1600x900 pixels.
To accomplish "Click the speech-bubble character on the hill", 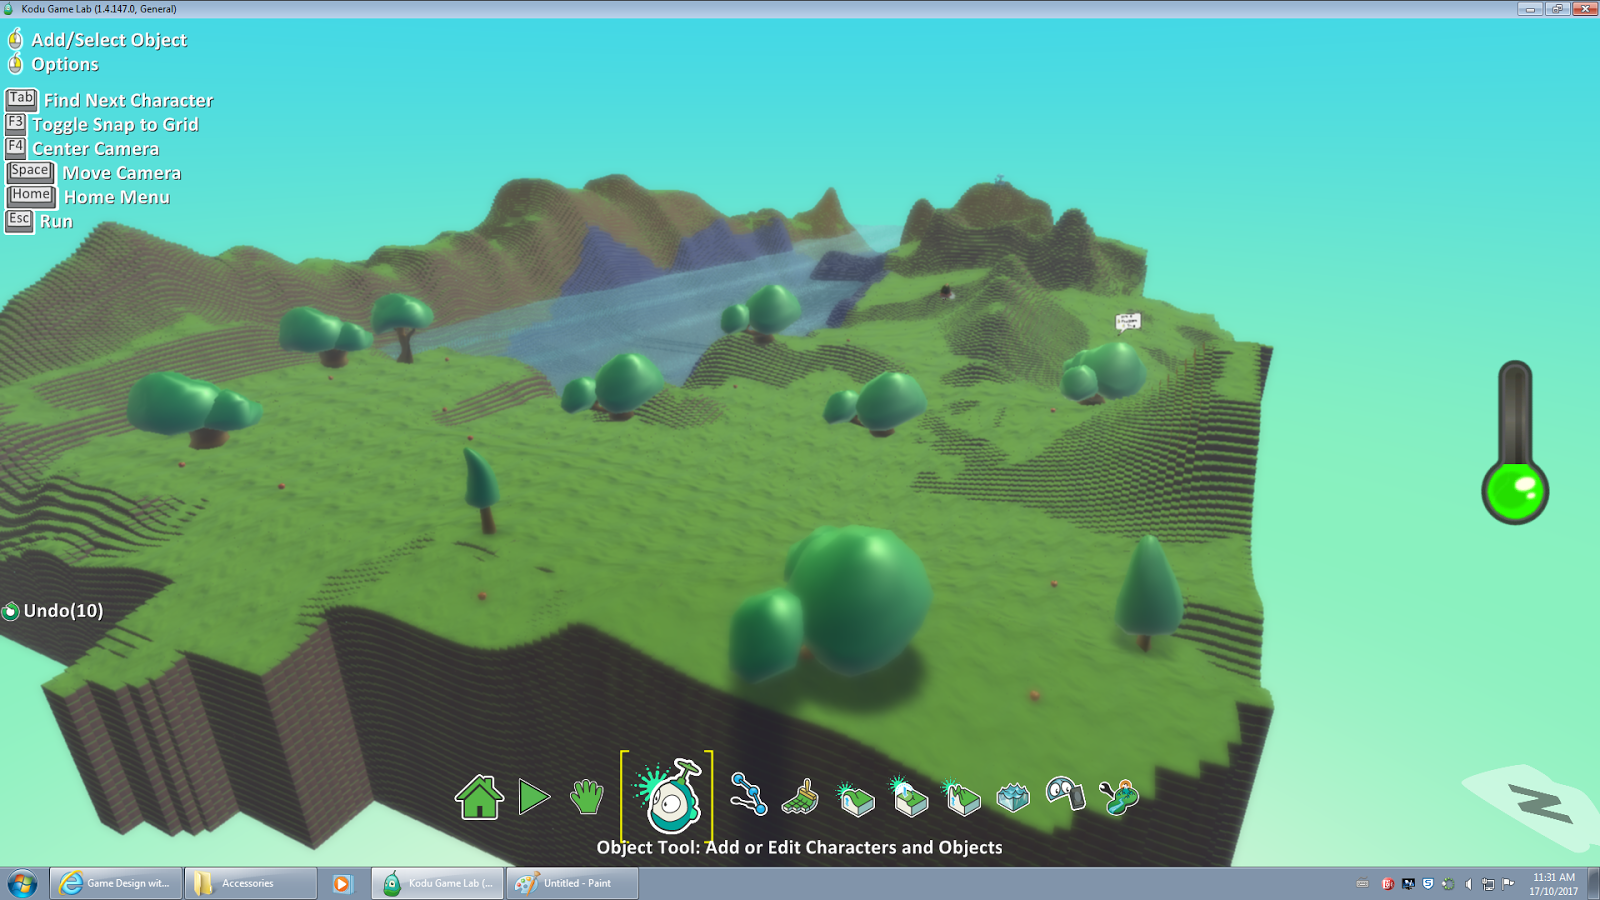I will click(1127, 322).
